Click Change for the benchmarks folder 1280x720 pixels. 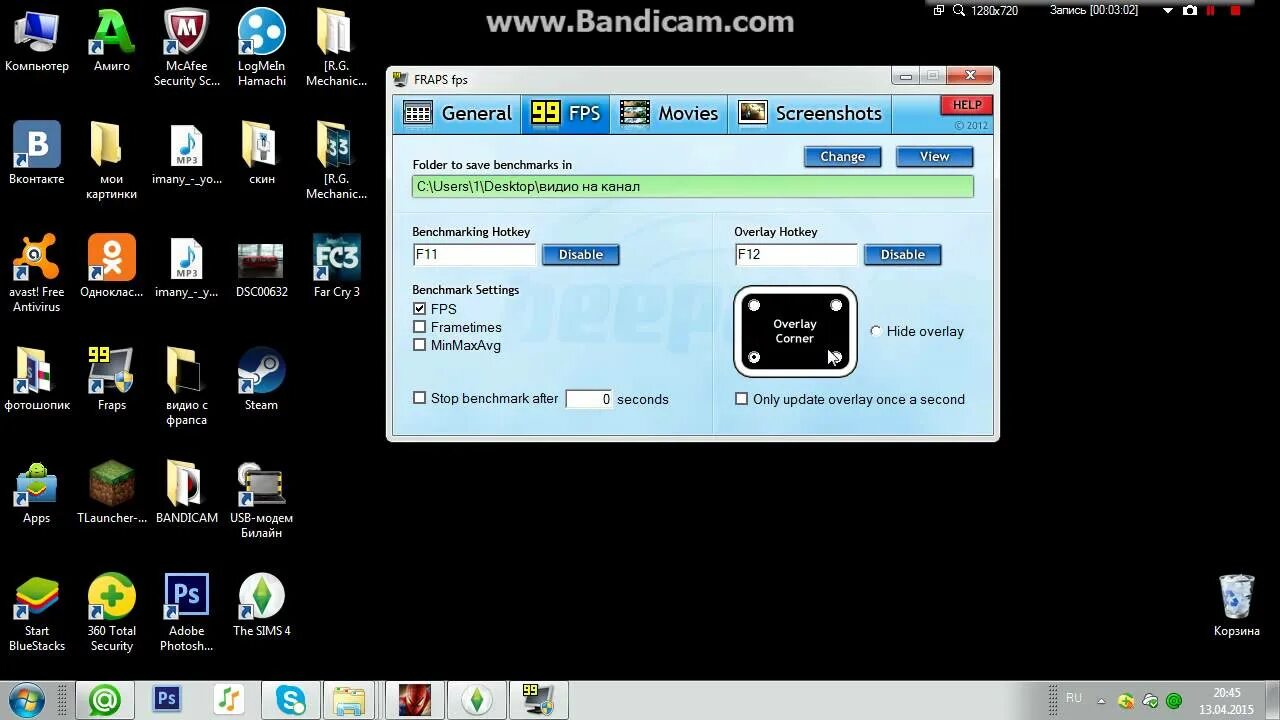tap(842, 157)
